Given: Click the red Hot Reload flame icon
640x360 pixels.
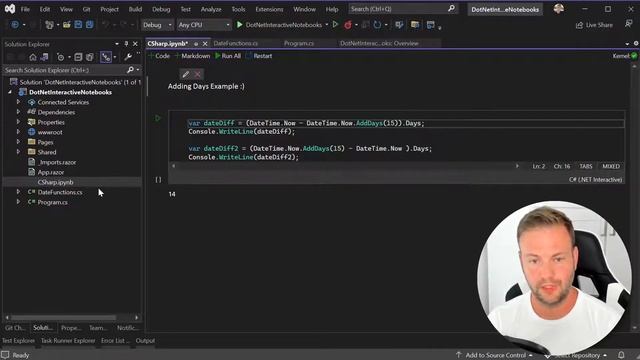Looking at the screenshot, I should tap(348, 25).
